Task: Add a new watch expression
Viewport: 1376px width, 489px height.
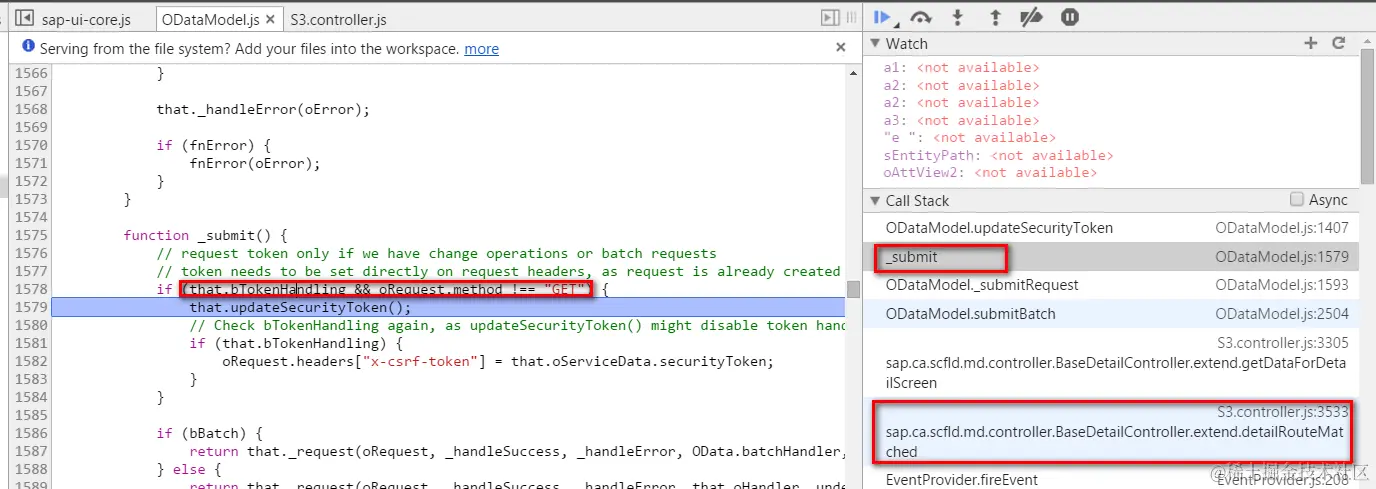Action: pos(1311,43)
